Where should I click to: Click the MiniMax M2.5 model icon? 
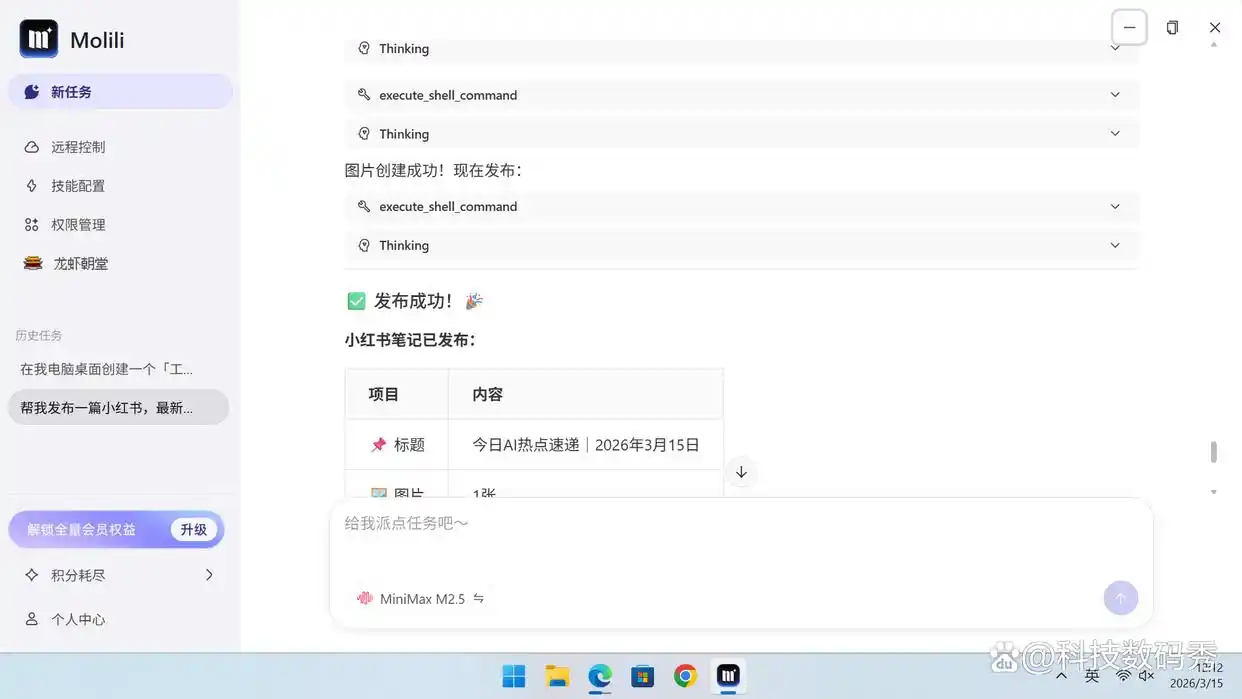(366, 598)
